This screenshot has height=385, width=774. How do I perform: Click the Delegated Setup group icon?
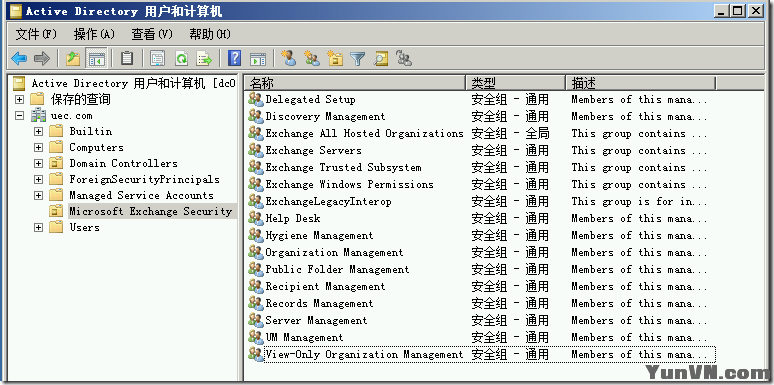[x=256, y=99]
